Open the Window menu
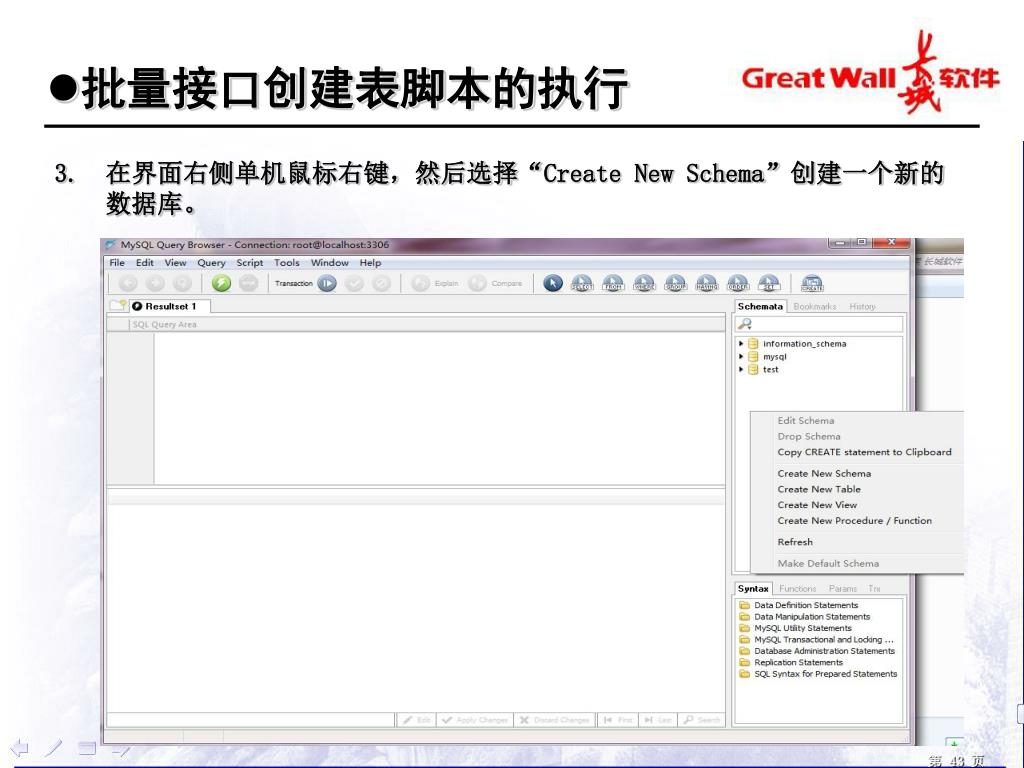This screenshot has height=768, width=1024. click(329, 263)
